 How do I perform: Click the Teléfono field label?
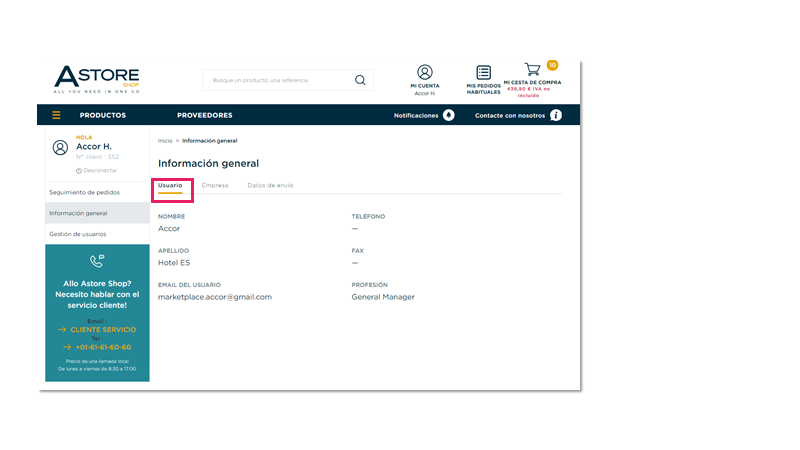[368, 216]
